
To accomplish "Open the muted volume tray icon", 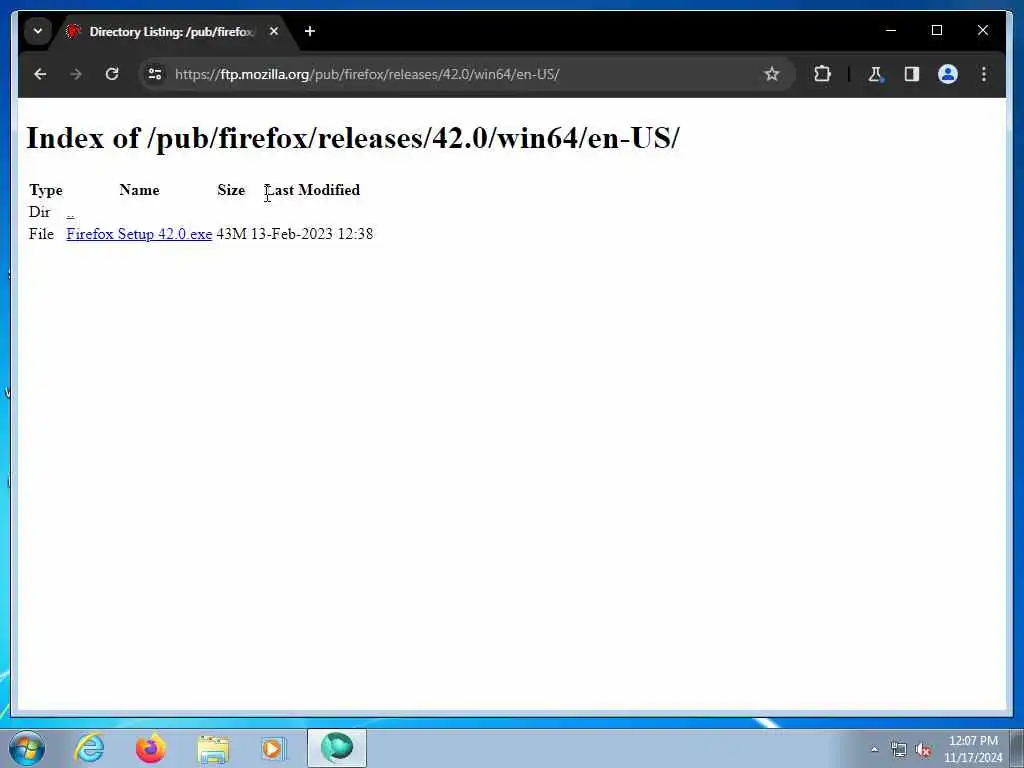I will pyautogui.click(x=923, y=750).
